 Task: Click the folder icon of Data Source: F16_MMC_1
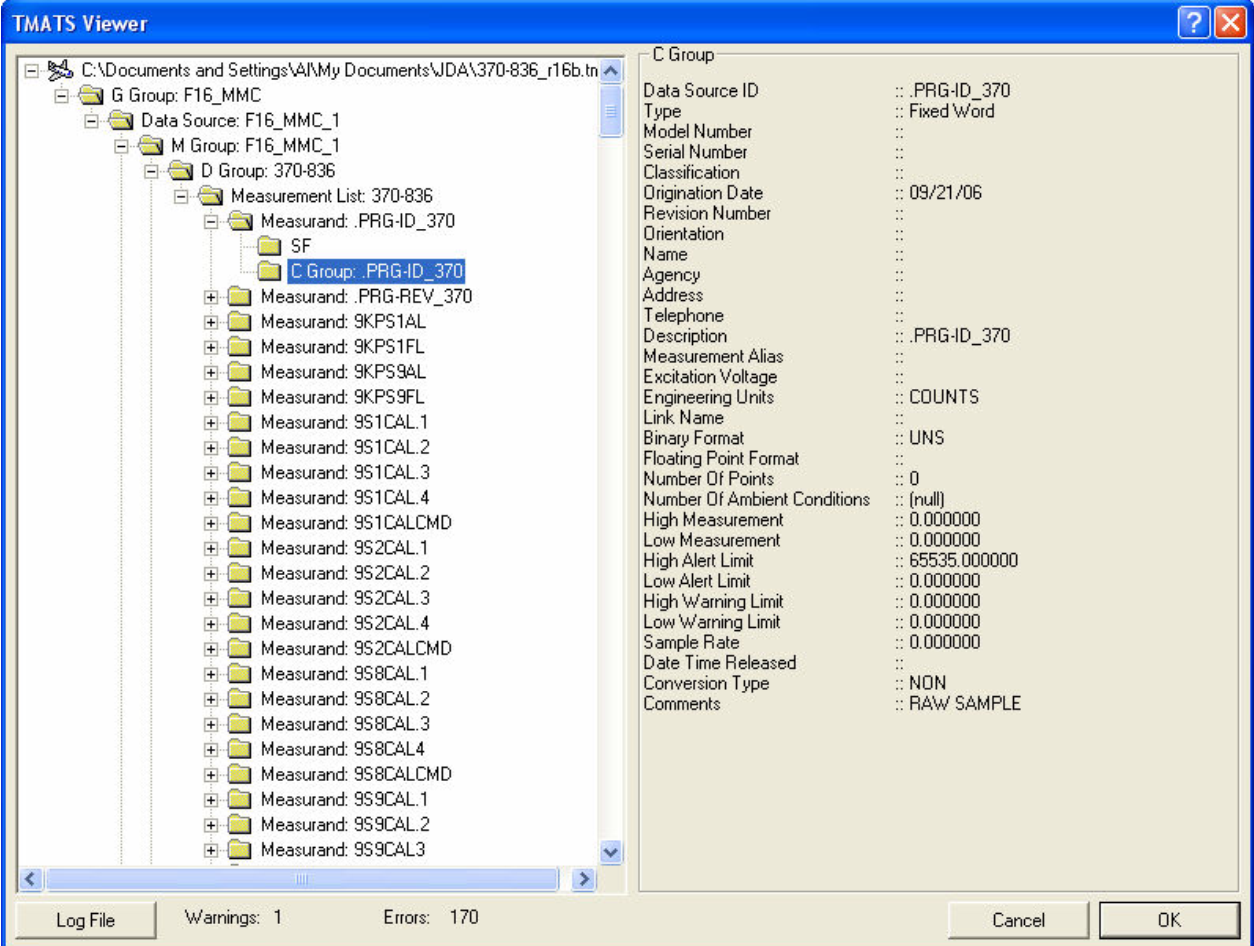pos(121,121)
